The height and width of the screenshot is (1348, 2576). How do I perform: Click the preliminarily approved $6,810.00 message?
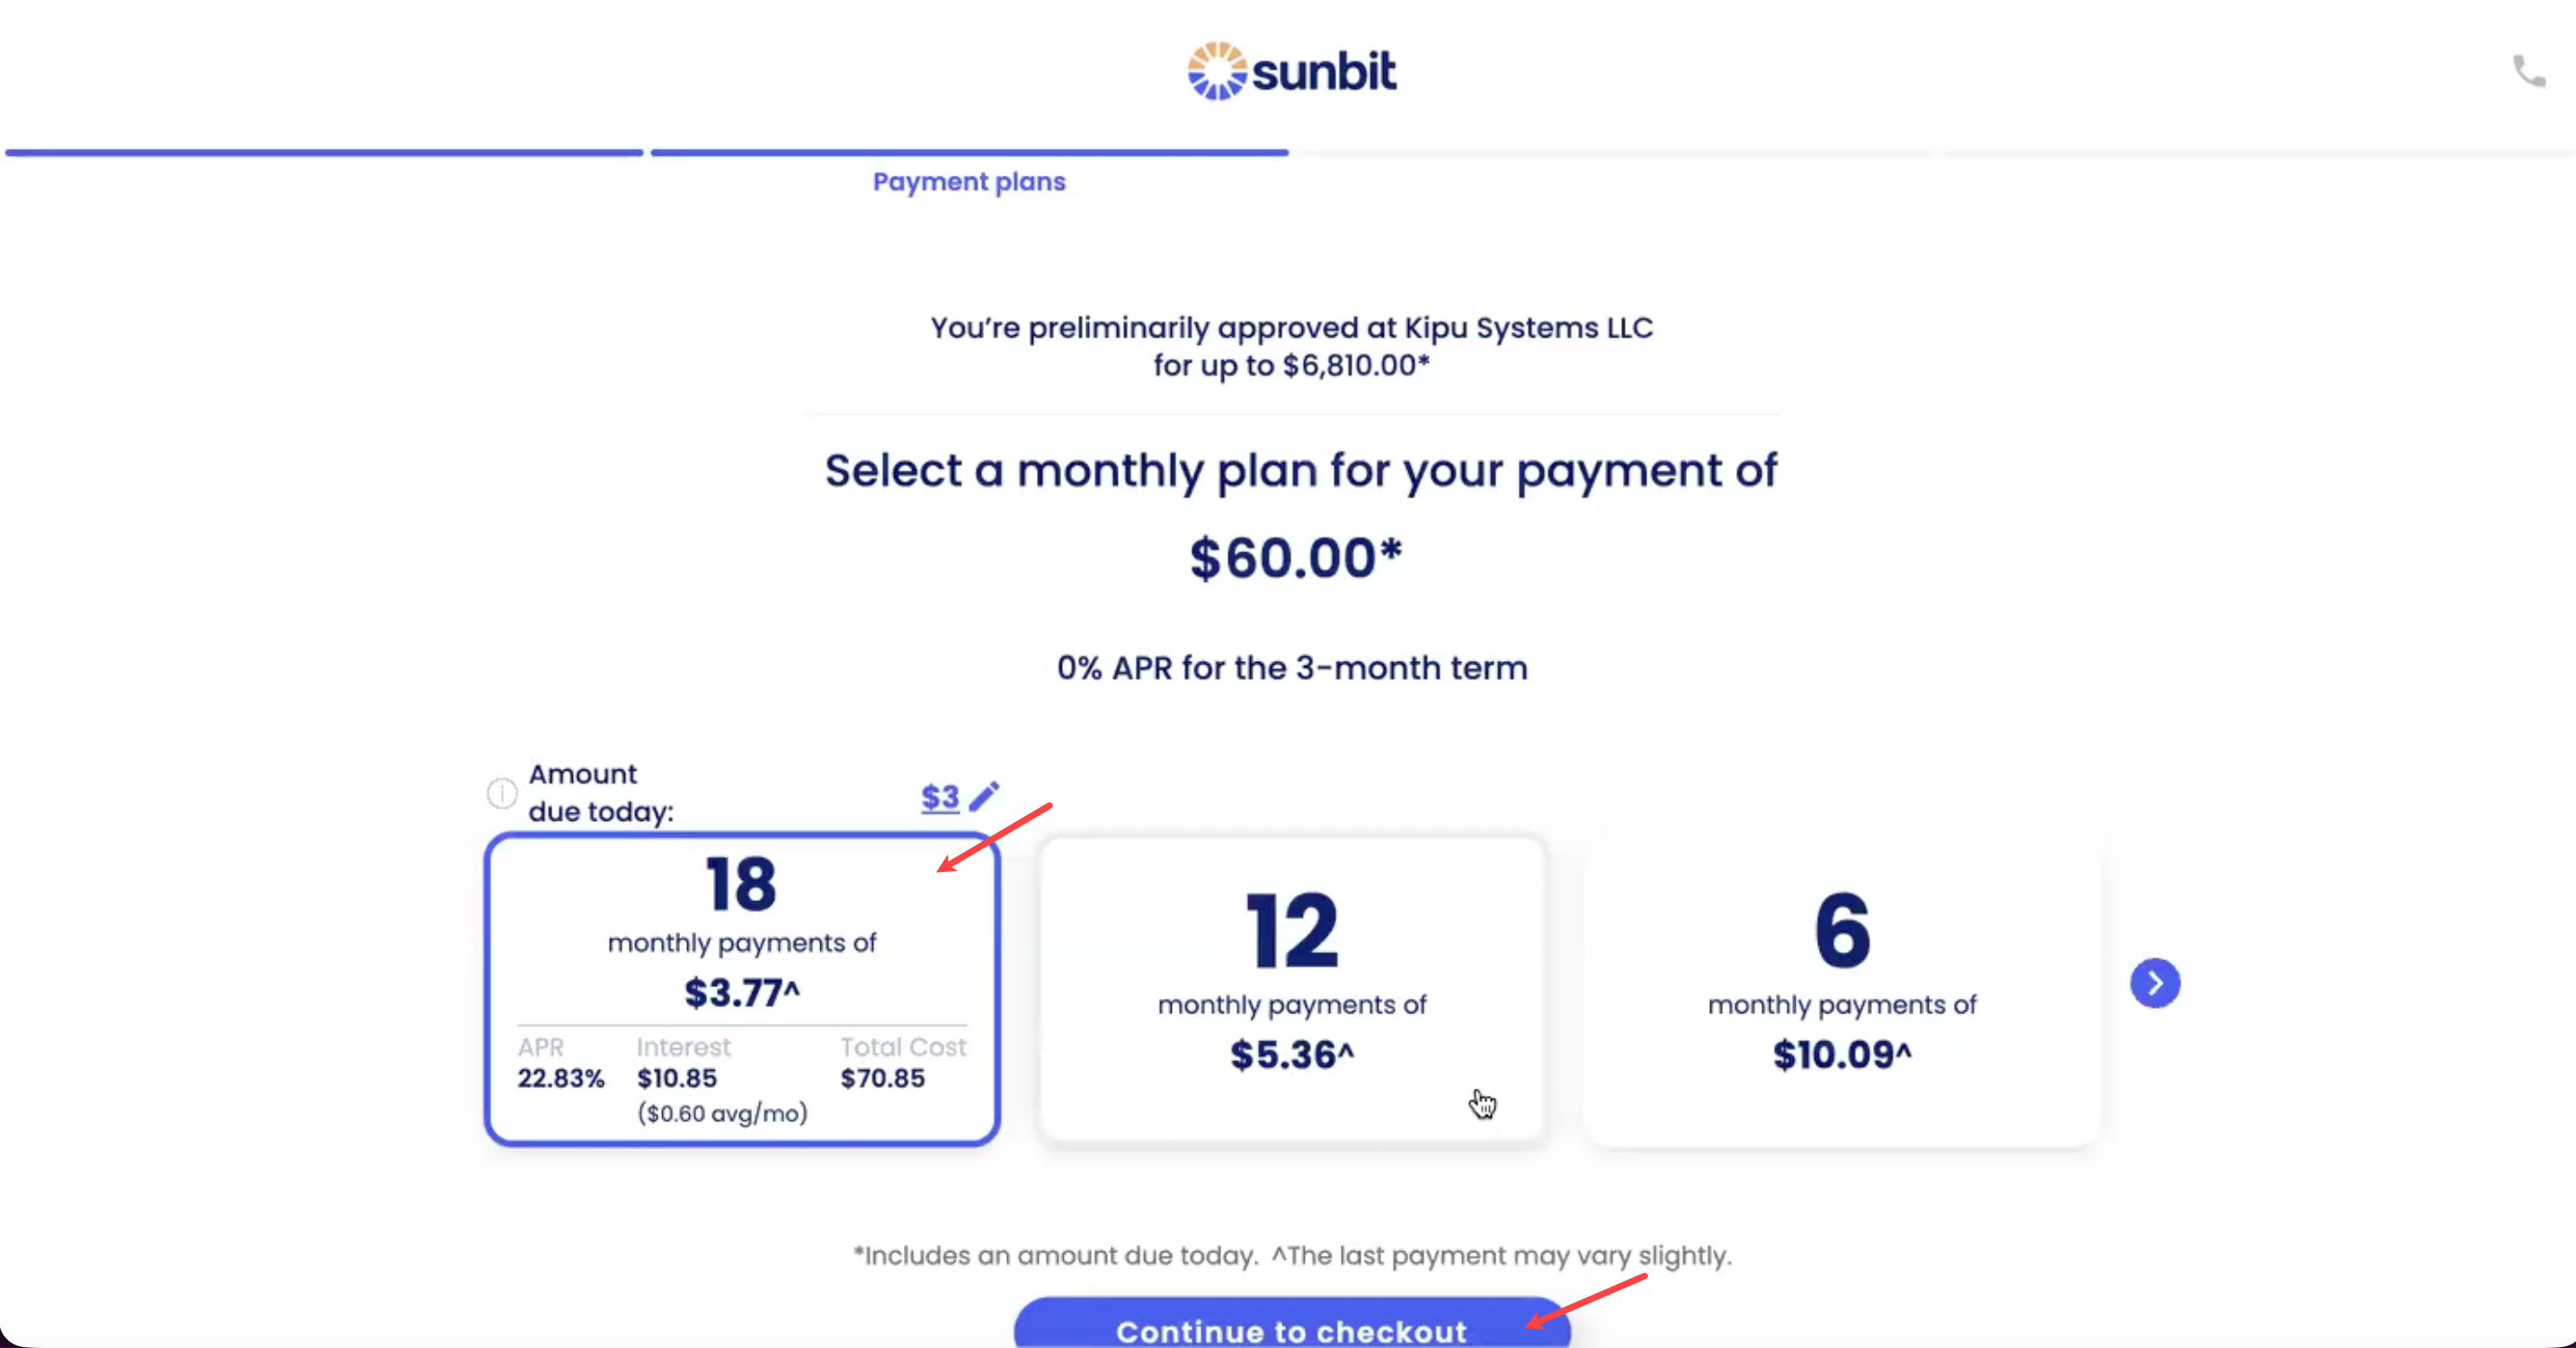(x=1292, y=346)
